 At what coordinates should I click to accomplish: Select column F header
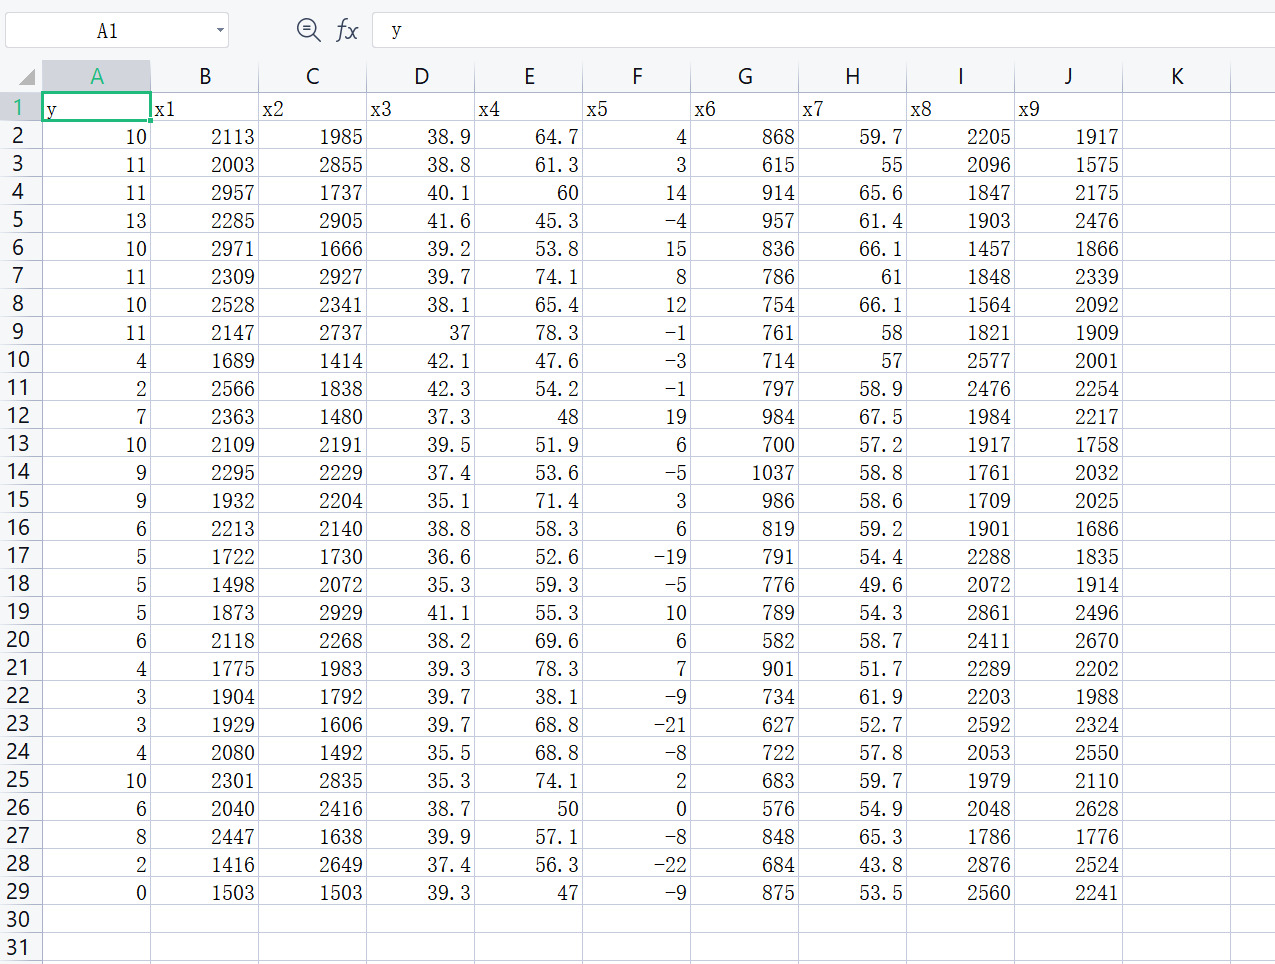point(637,76)
